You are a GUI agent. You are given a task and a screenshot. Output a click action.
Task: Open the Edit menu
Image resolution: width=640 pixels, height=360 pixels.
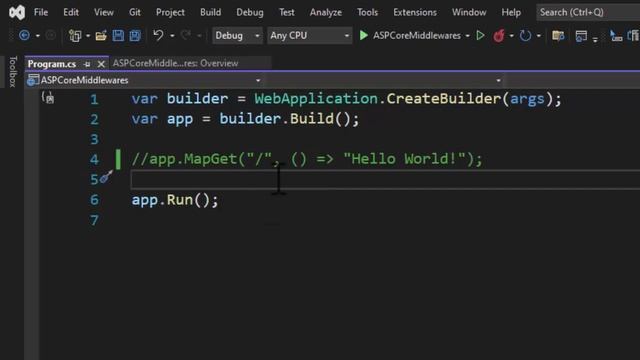(71, 13)
